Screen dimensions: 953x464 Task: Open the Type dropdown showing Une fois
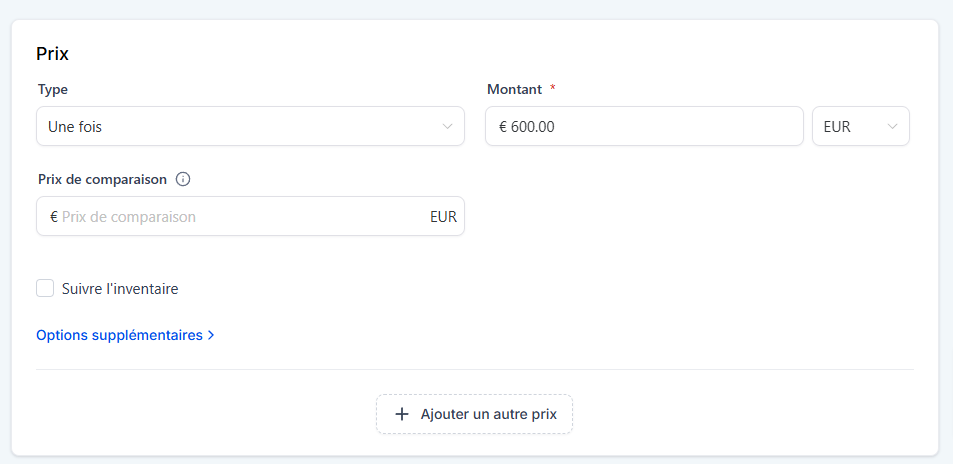(240, 127)
